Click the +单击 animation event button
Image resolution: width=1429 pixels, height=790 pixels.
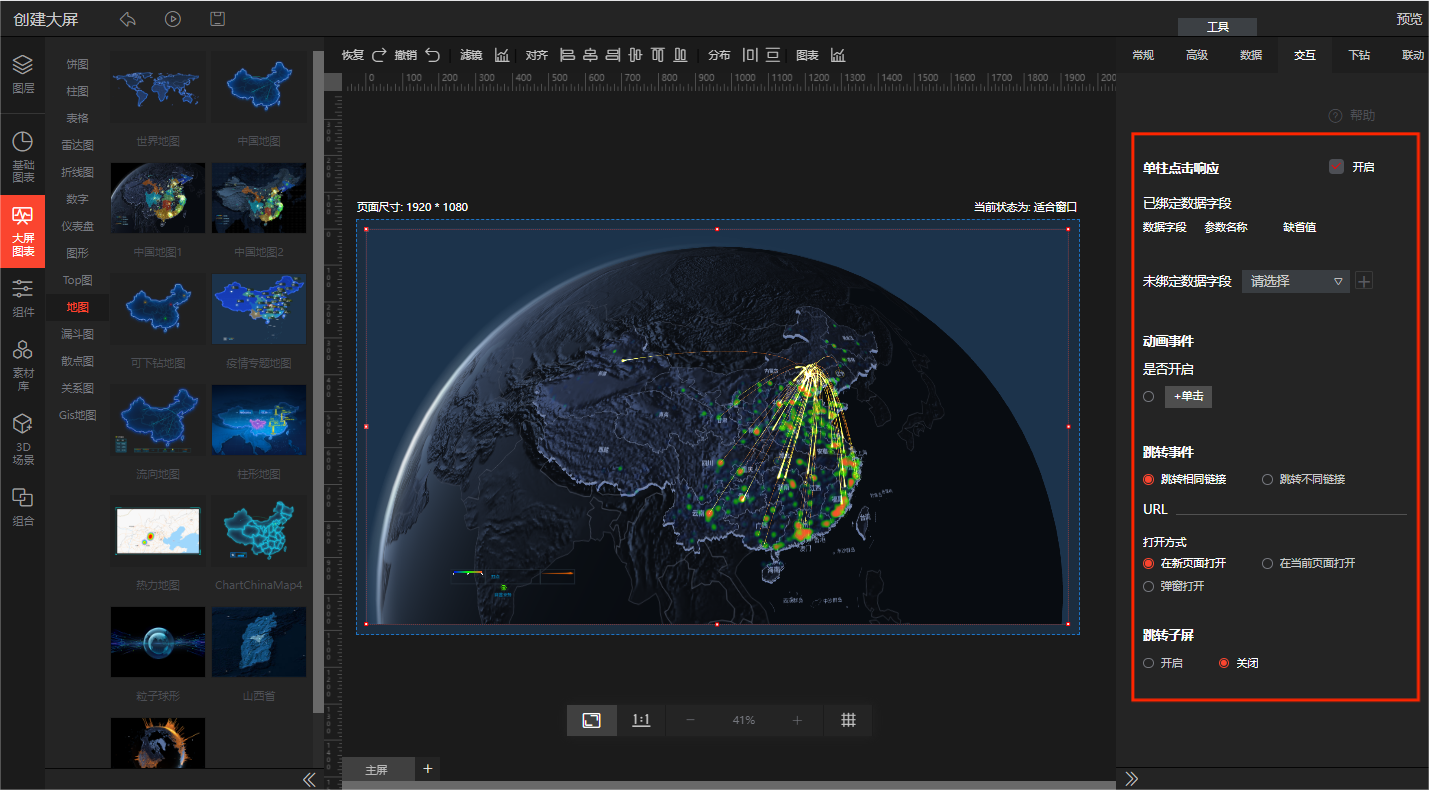[x=1188, y=397]
